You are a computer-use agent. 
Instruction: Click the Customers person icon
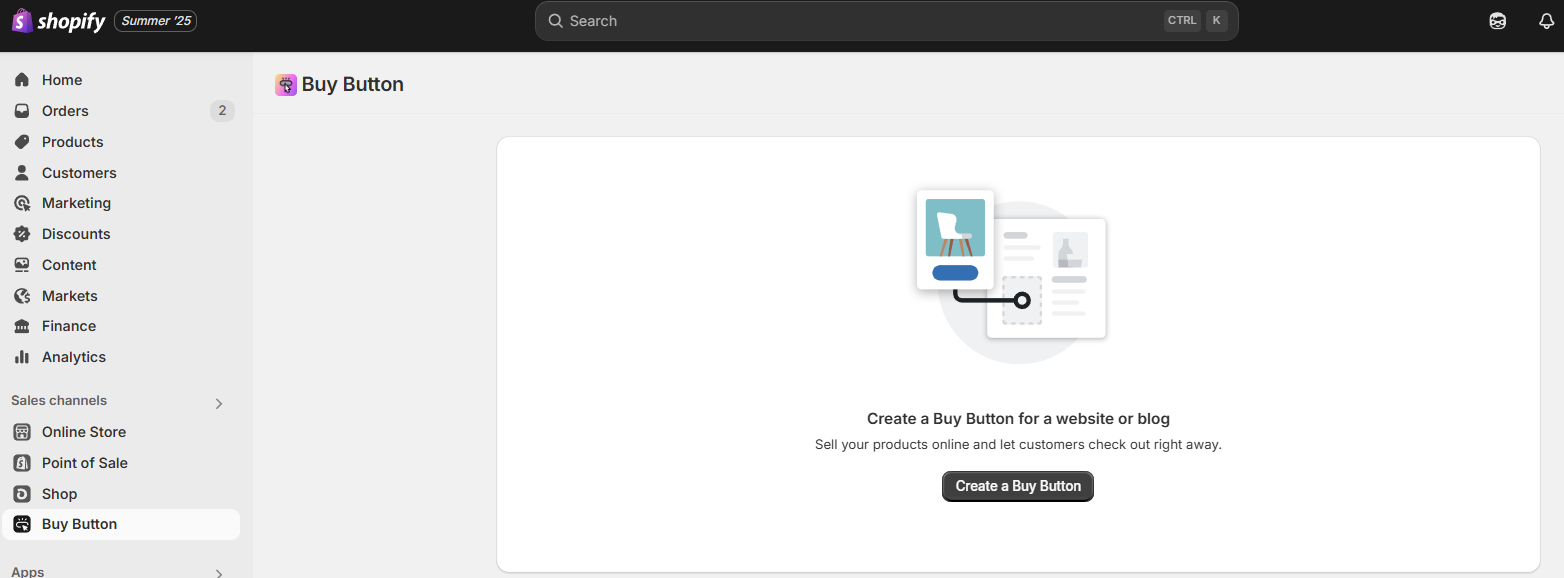[22, 173]
